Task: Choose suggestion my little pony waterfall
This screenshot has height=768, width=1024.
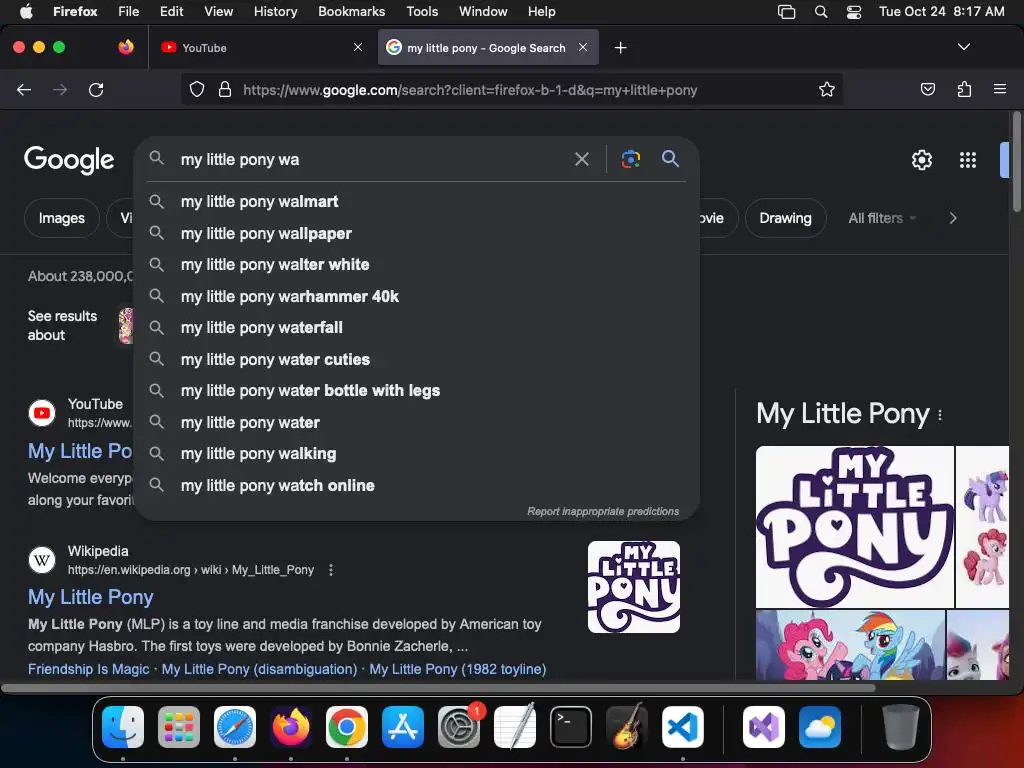Action: click(417, 328)
